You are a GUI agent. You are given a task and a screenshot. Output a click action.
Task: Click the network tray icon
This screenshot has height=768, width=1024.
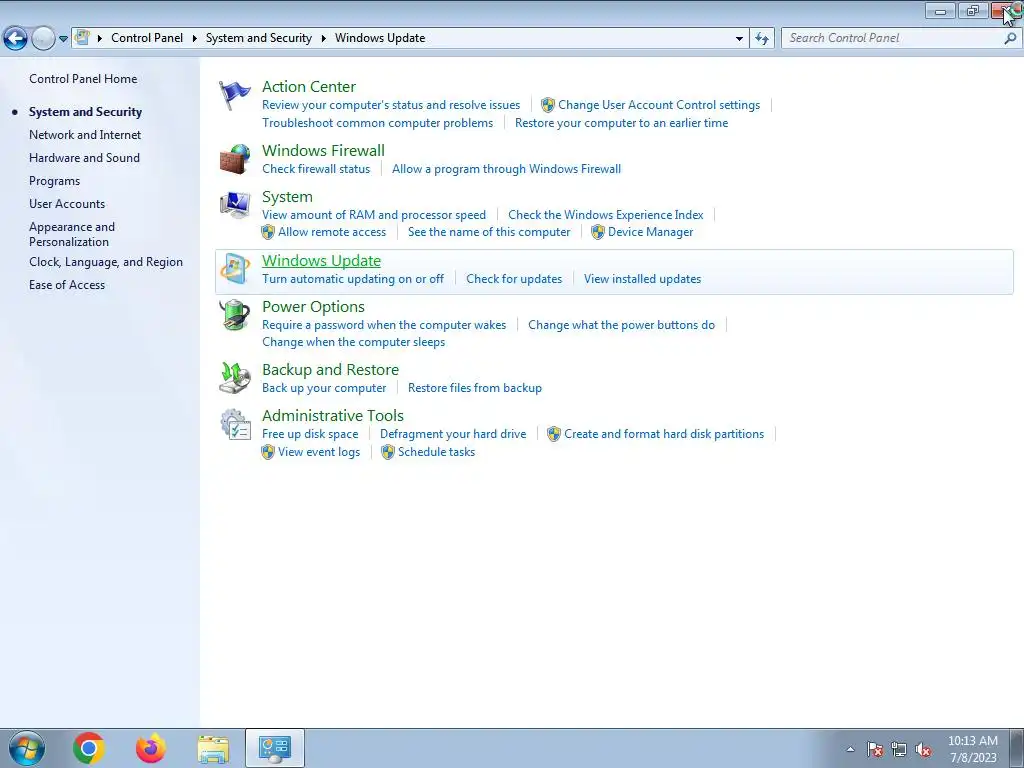pyautogui.click(x=899, y=749)
